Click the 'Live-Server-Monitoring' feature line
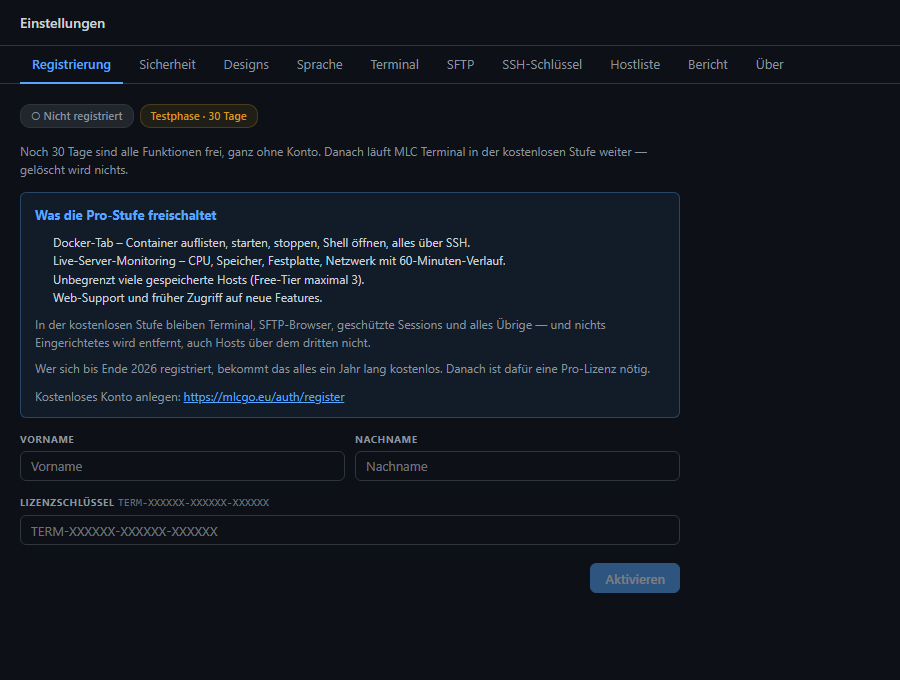The image size is (900, 680). (x=279, y=261)
